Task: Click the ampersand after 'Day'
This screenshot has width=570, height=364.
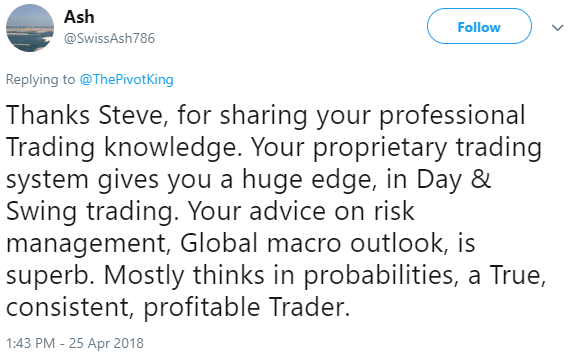Action: click(x=481, y=179)
